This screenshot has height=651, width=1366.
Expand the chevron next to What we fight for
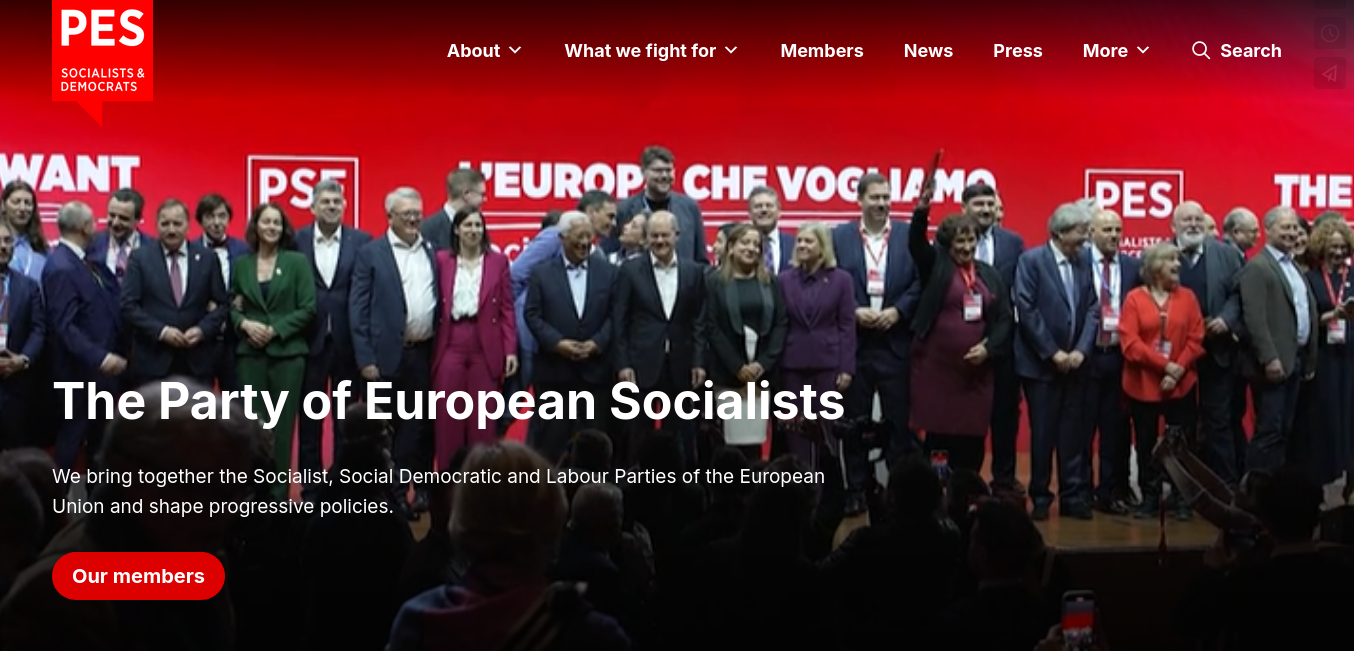point(731,50)
